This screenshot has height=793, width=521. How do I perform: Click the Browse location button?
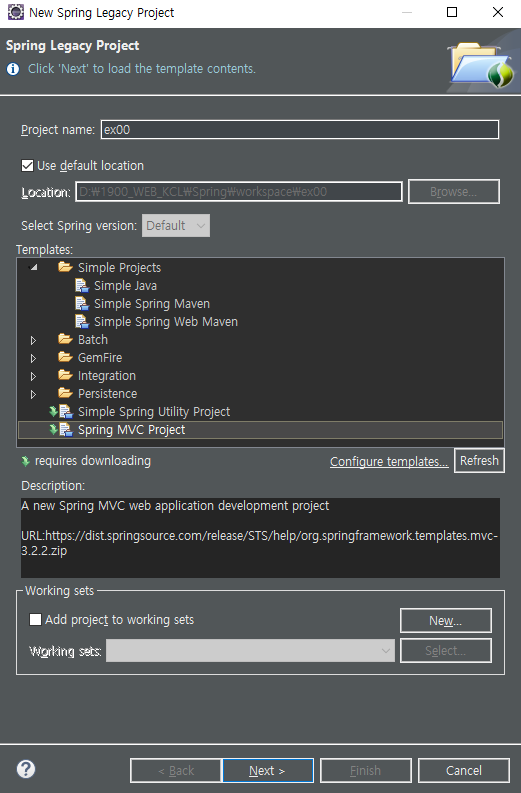(x=454, y=192)
